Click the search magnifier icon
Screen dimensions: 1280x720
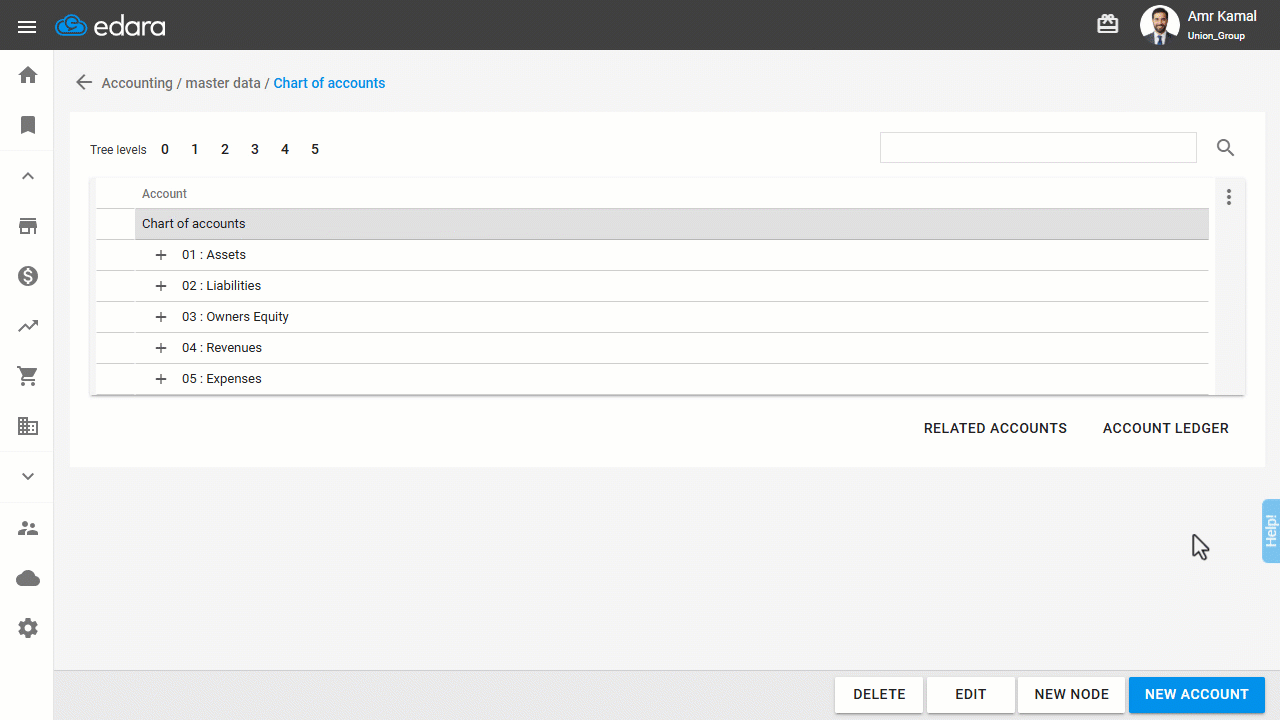pos(1225,148)
